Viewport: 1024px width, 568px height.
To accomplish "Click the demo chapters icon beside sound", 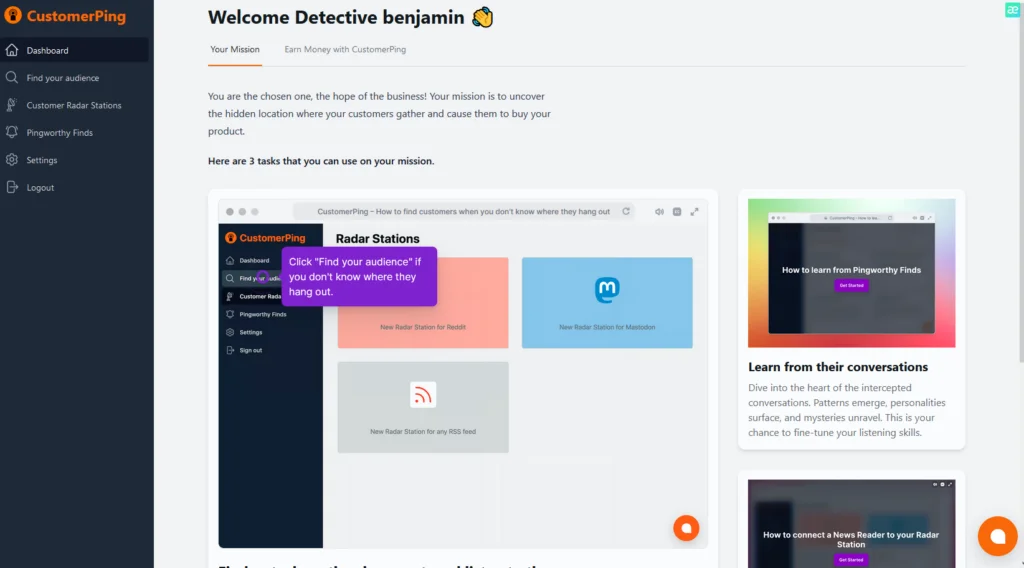I will point(677,212).
